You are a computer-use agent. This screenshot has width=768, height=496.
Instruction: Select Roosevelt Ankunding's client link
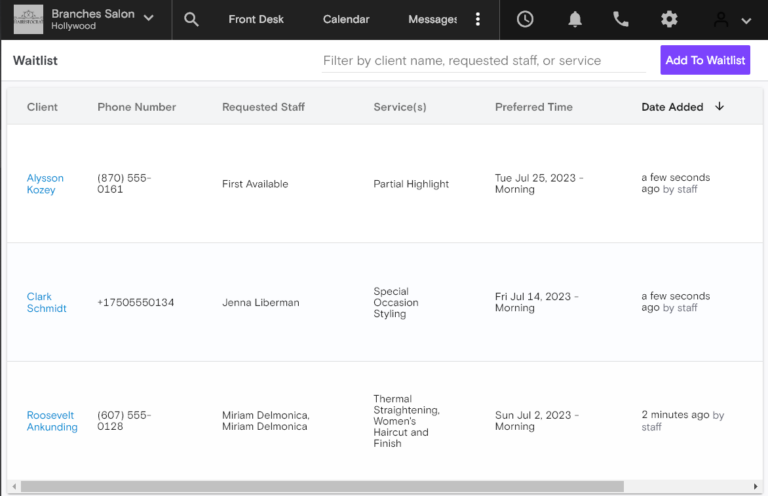[x=52, y=421]
